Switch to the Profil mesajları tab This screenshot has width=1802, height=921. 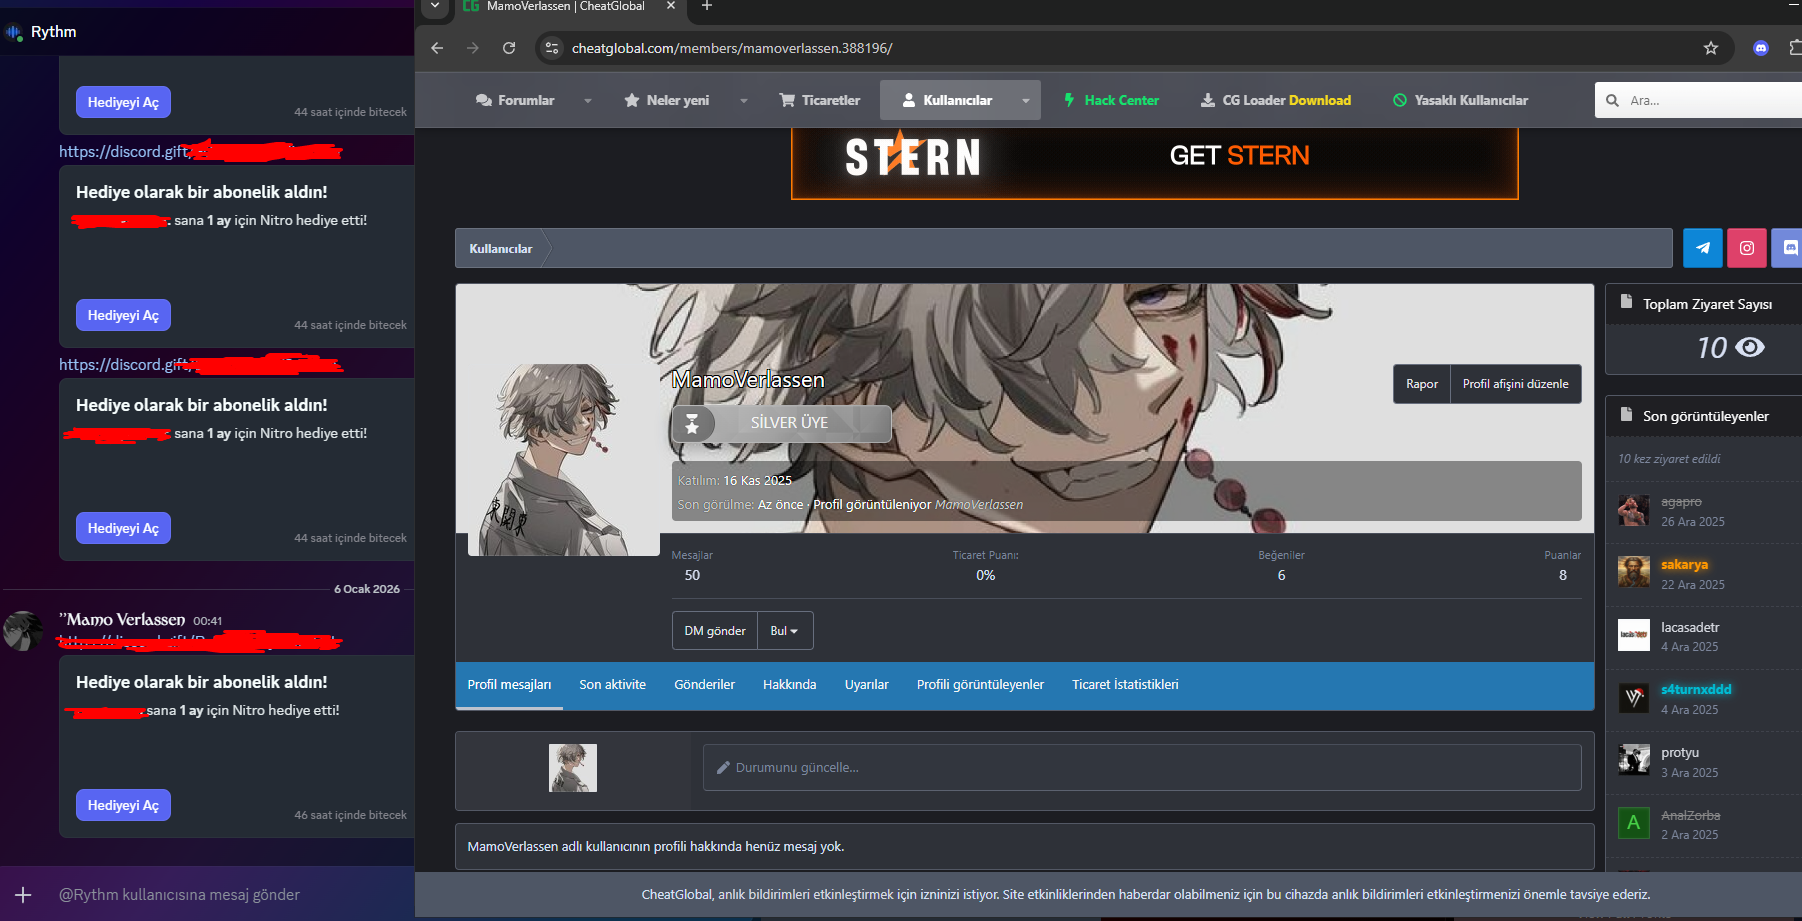pyautogui.click(x=509, y=685)
